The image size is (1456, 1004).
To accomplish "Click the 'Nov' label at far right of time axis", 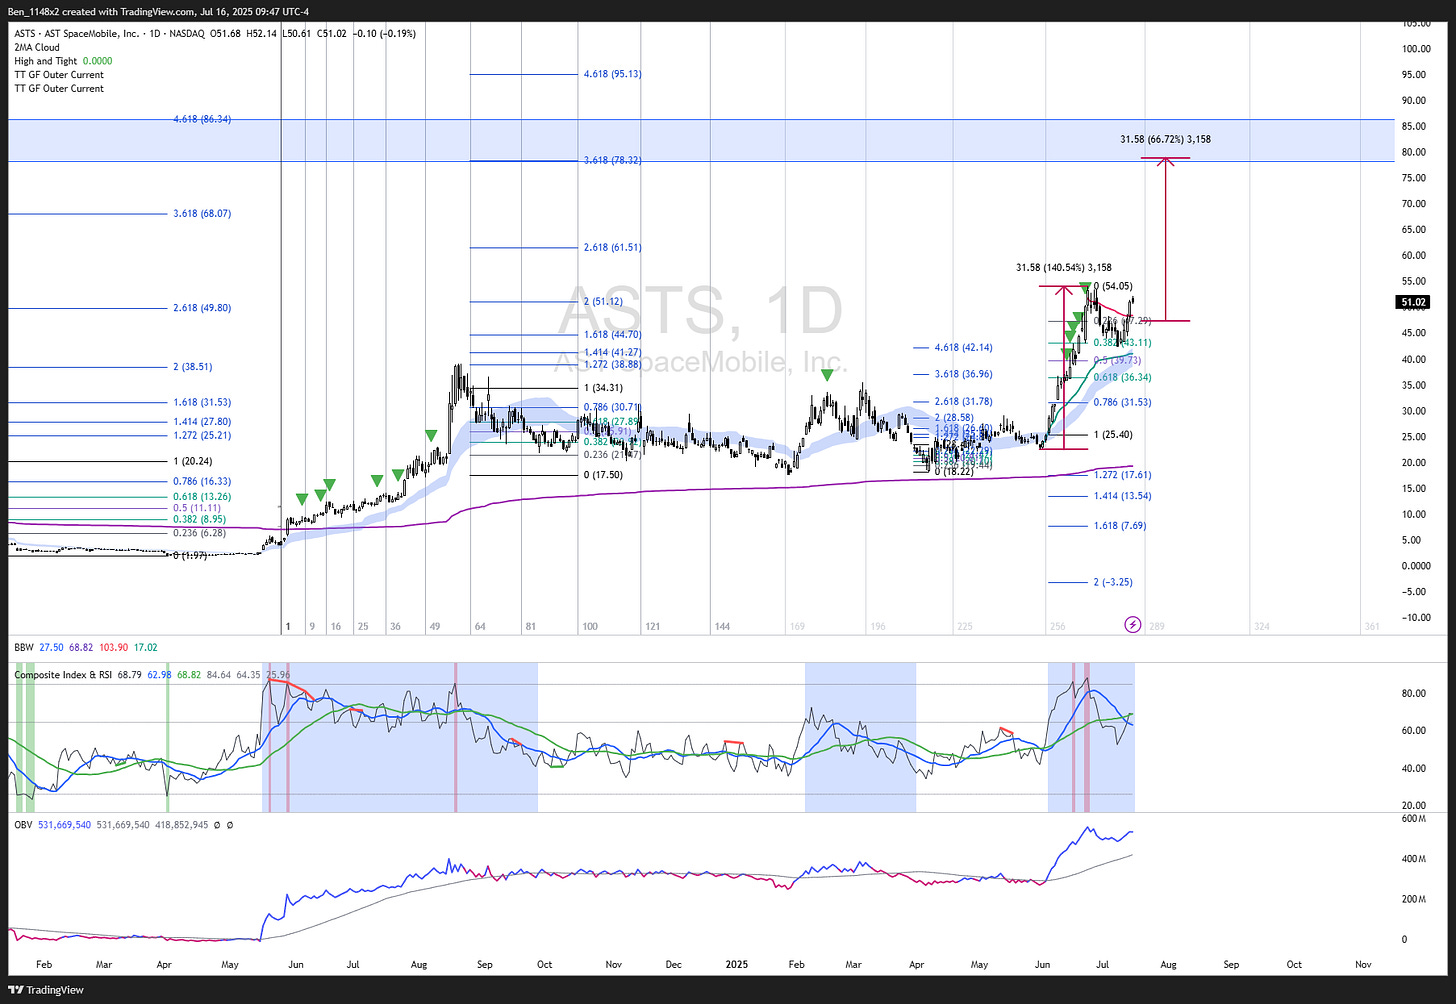I will (x=1362, y=965).
